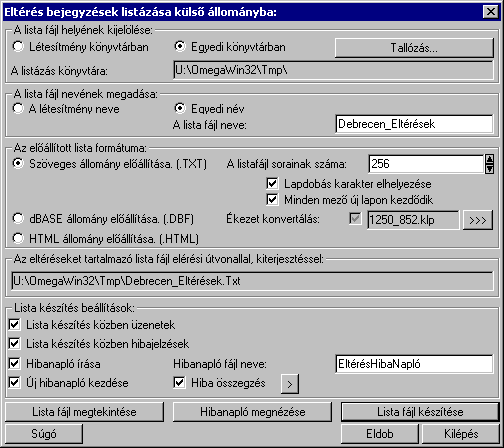This screenshot has width=504, height=448.
Task: Select the Létesítmény könyvtárban radio option
Action: point(18,46)
